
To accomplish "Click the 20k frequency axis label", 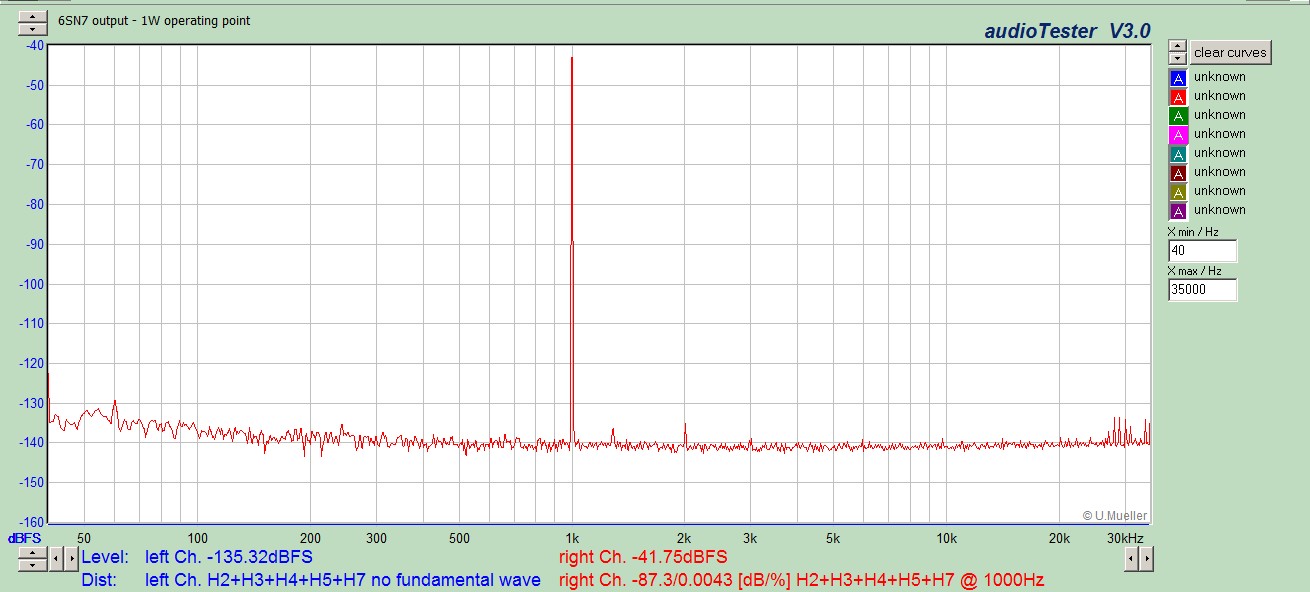I will pos(1059,538).
